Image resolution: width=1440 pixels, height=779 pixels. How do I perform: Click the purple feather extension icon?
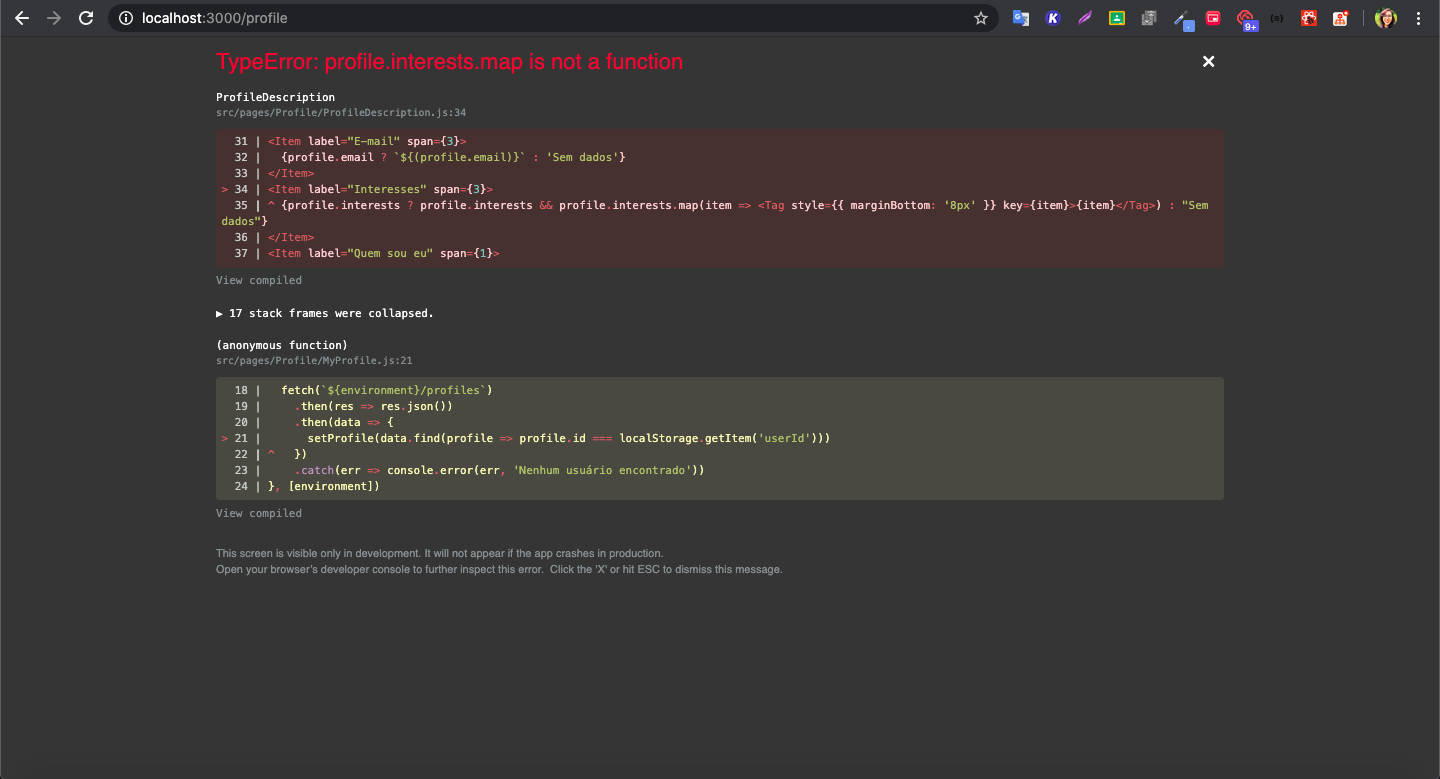tap(1085, 17)
